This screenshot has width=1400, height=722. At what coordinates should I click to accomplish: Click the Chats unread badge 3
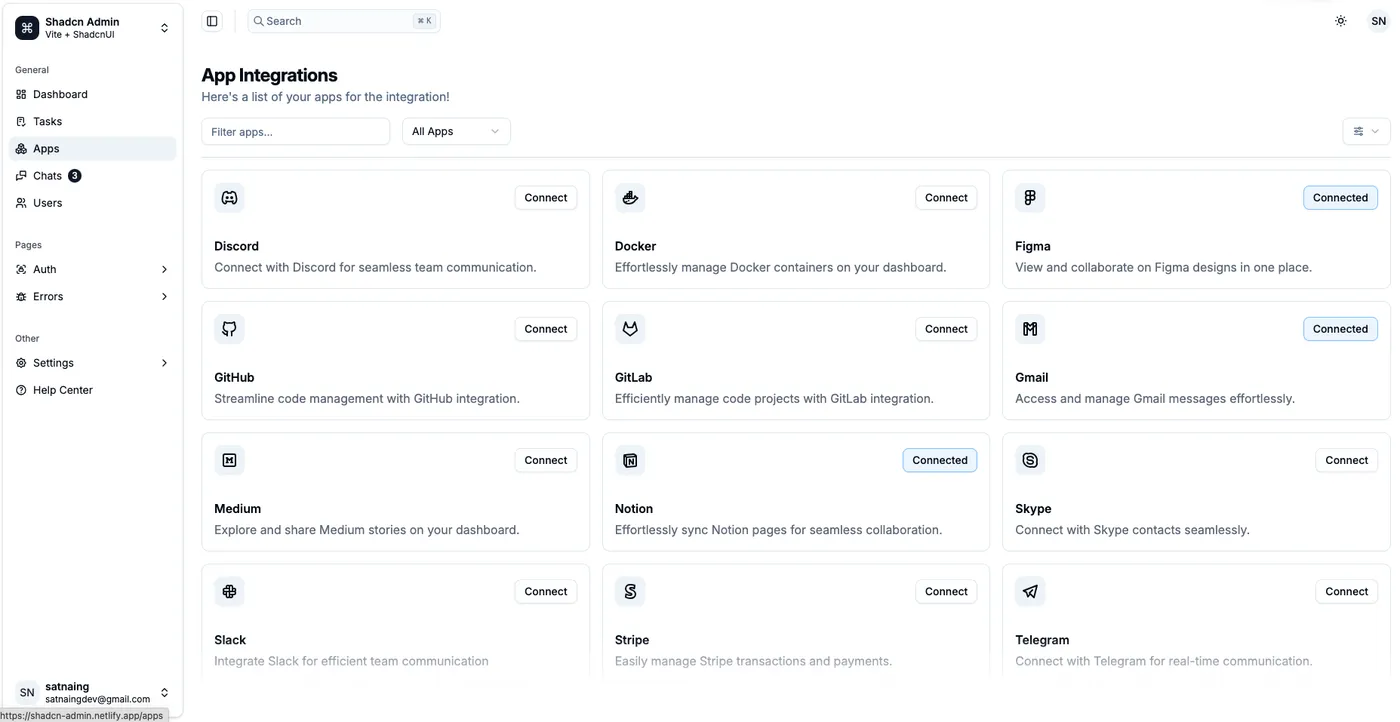[75, 176]
